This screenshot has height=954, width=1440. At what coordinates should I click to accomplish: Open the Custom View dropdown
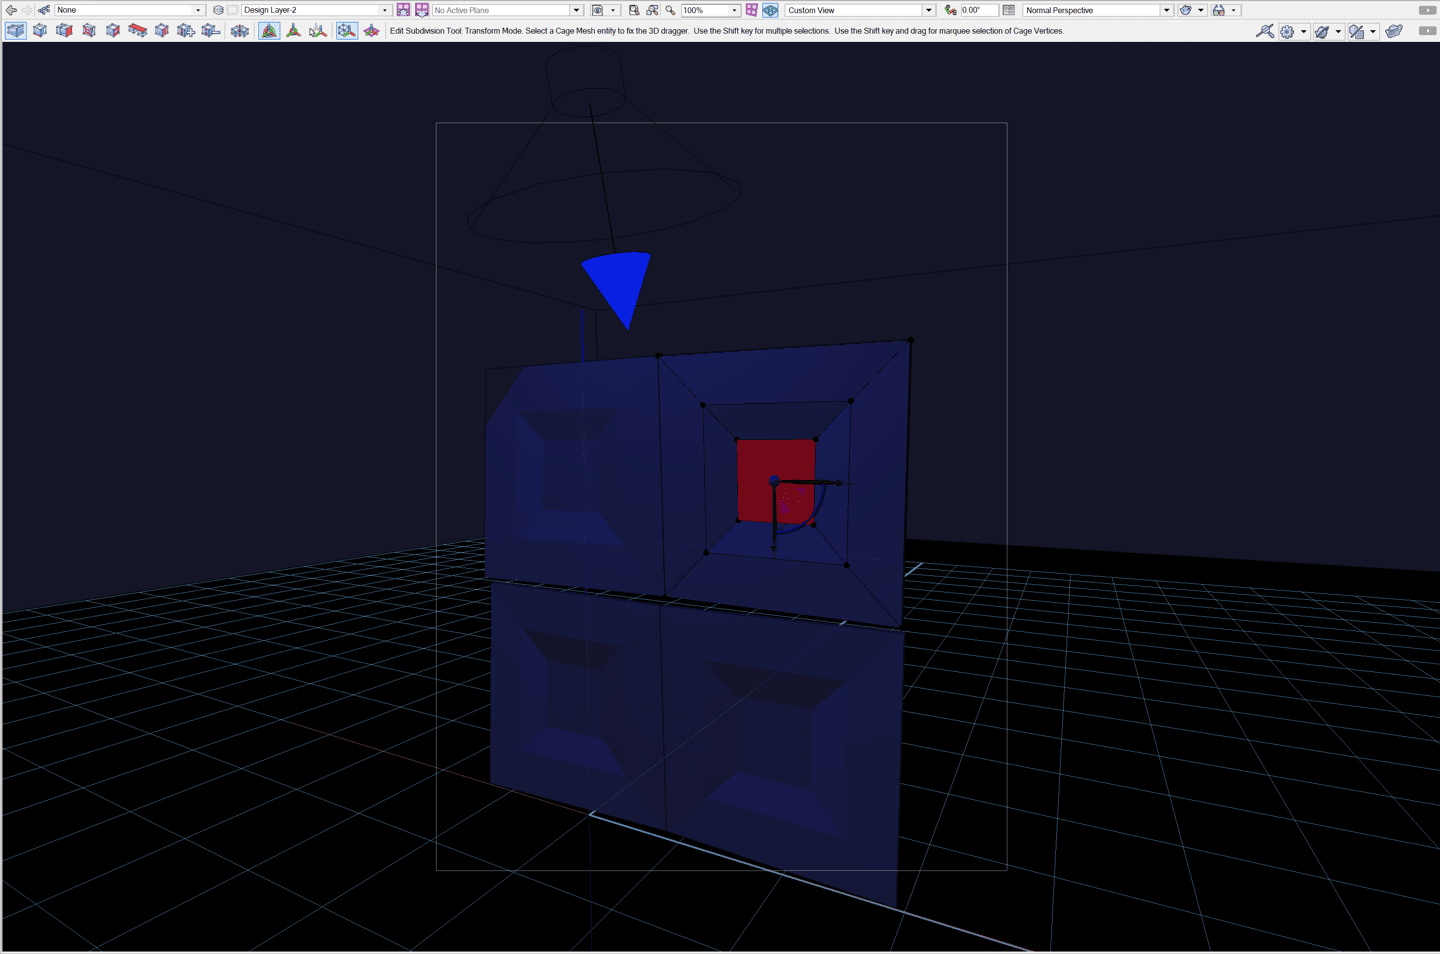point(860,10)
